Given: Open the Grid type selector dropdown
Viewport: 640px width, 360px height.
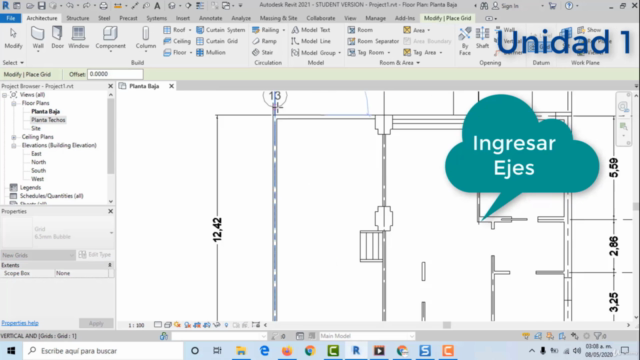Looking at the screenshot, I should pos(111,233).
